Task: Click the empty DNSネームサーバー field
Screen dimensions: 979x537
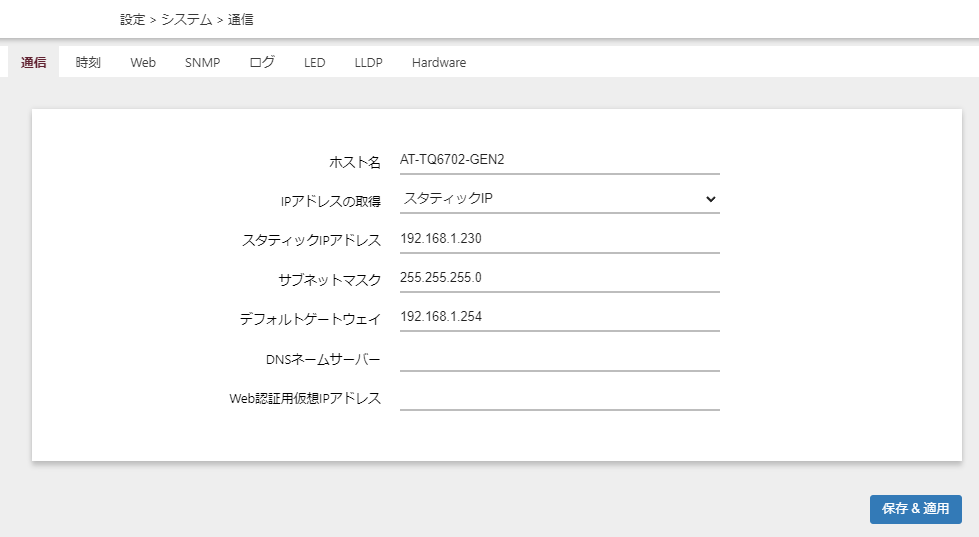Action: (559, 357)
